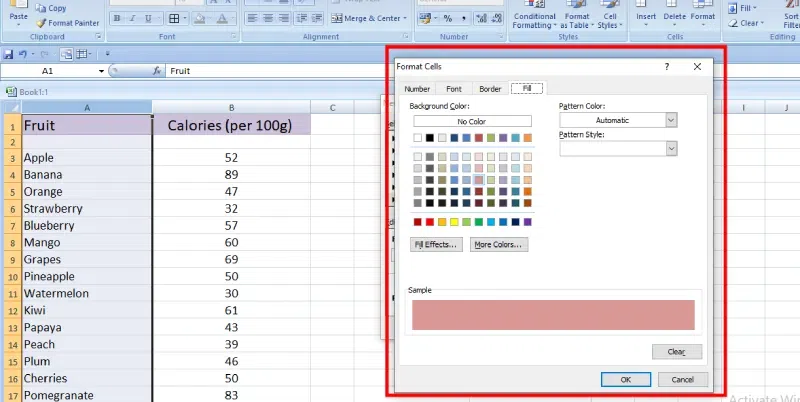Expand the Merge & Center dropdown arrow
Image resolution: width=800 pixels, height=402 pixels.
[x=405, y=18]
